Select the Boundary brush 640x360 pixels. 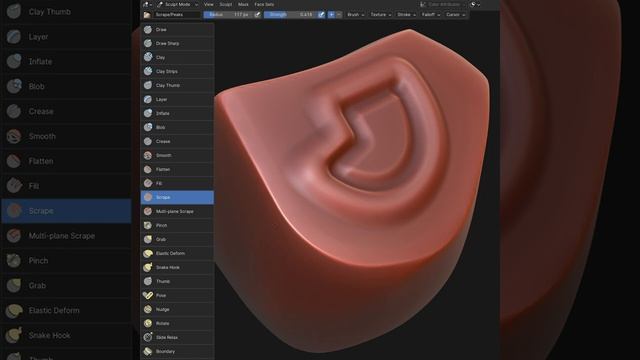[177, 351]
